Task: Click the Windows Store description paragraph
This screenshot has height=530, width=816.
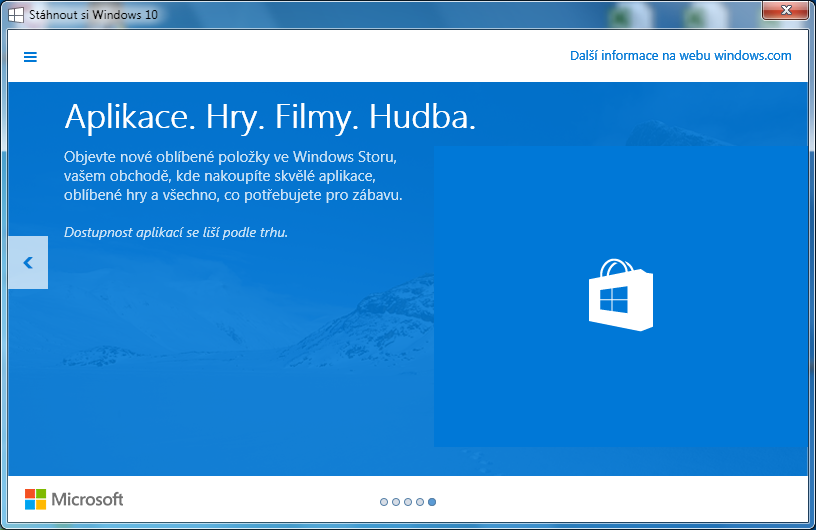Action: click(x=233, y=176)
